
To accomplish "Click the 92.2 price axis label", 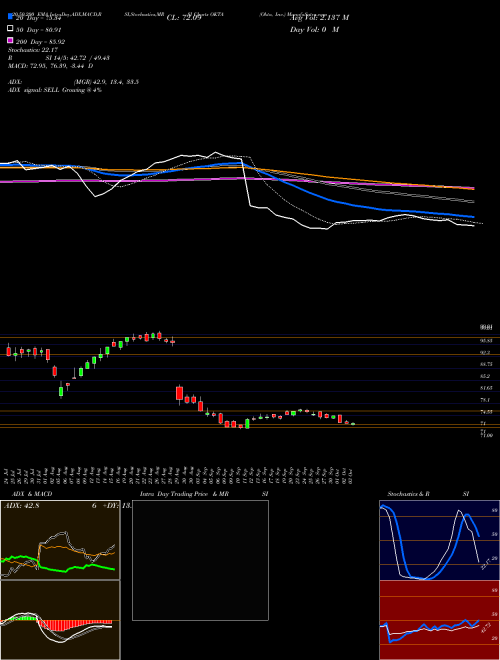I will pyautogui.click(x=485, y=352).
